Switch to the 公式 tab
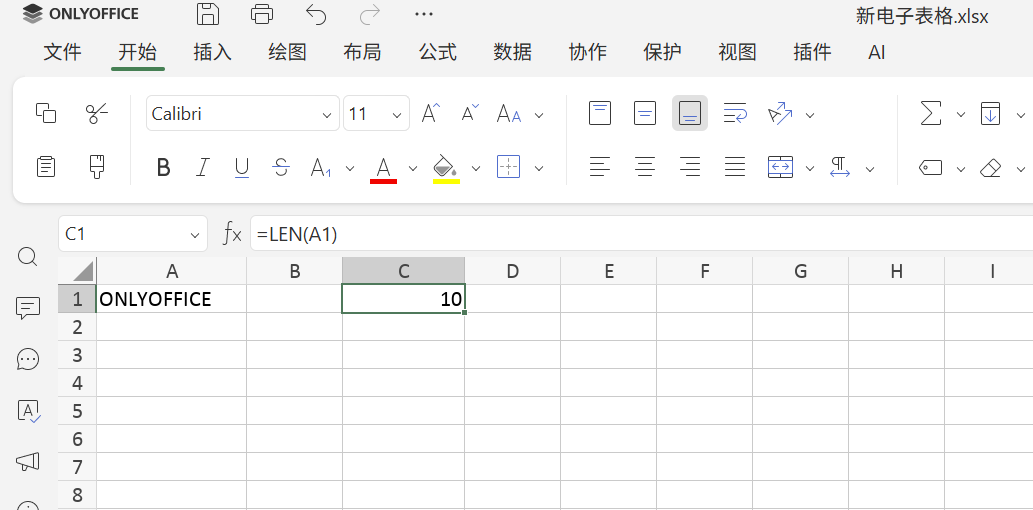 pyautogui.click(x=437, y=52)
